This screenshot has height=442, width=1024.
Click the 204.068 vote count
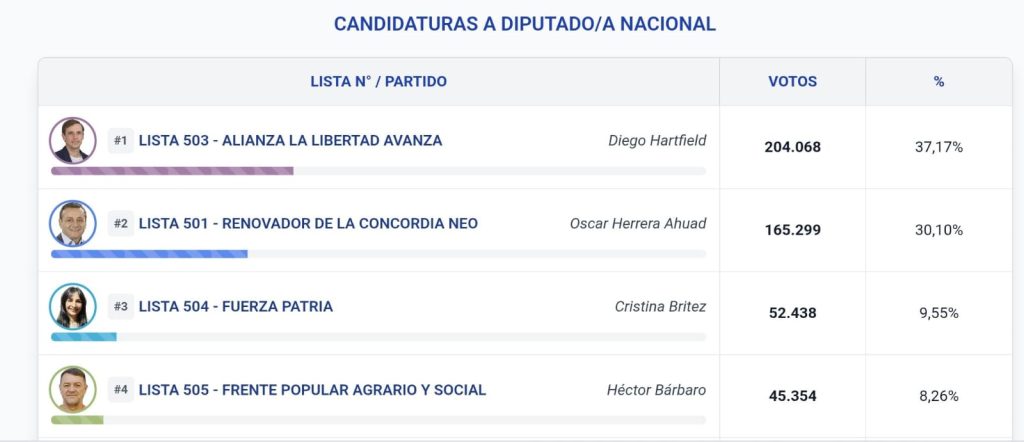coord(792,147)
